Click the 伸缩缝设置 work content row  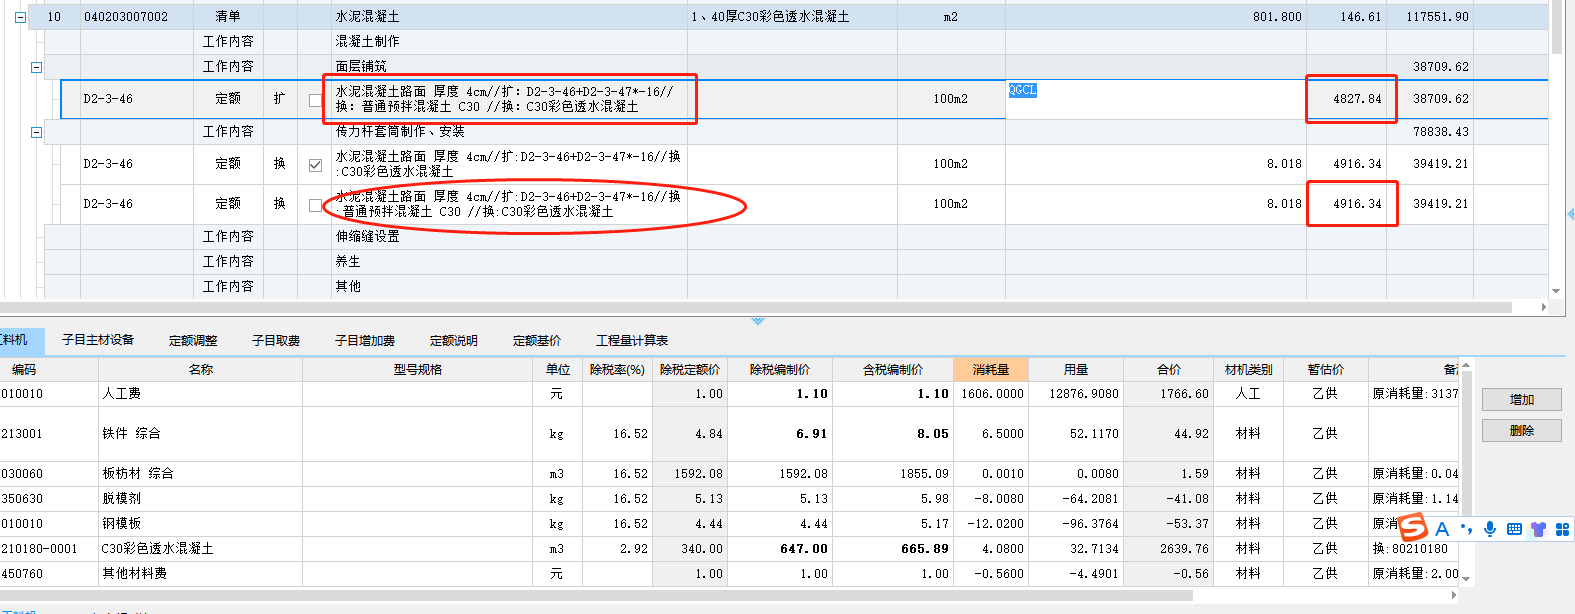point(367,236)
